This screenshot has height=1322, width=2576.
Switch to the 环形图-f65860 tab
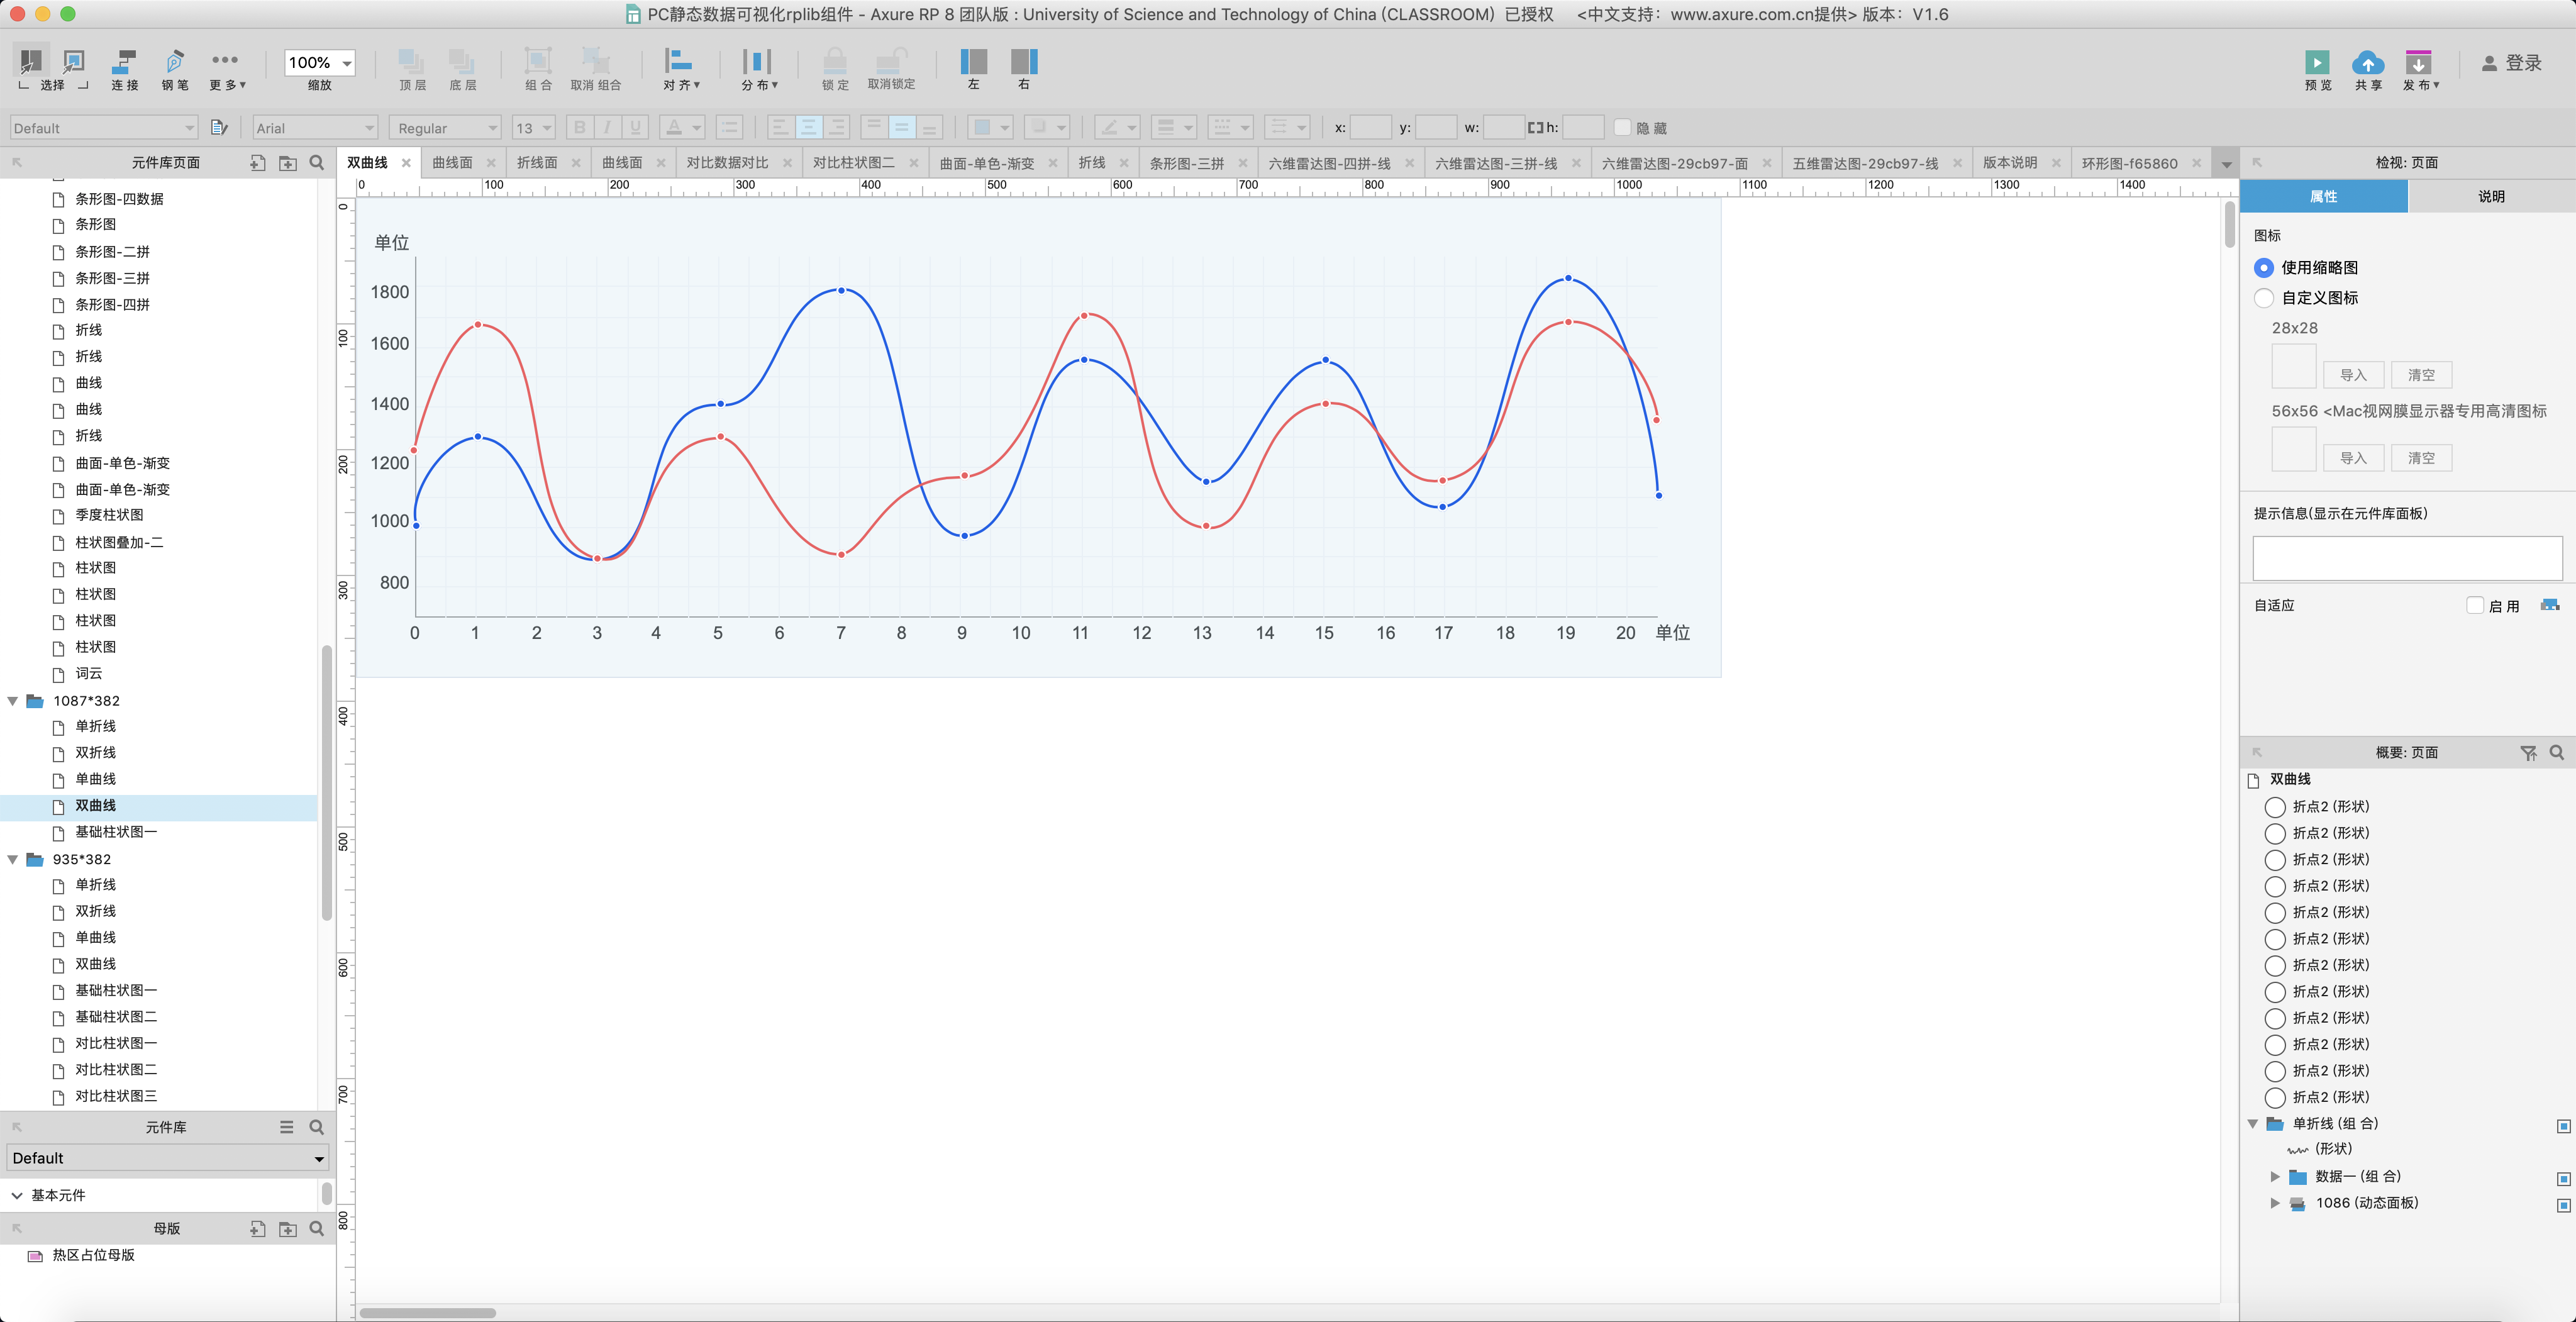pyautogui.click(x=2129, y=164)
